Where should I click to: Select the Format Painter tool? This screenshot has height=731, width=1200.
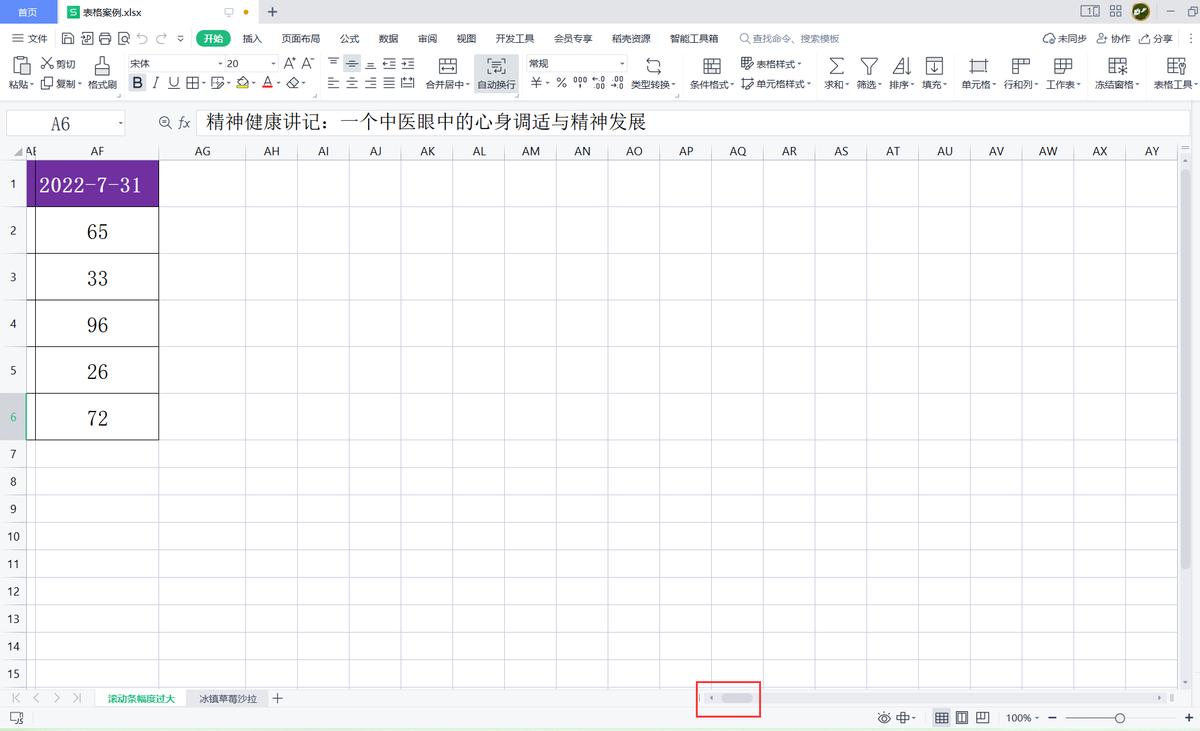100,70
